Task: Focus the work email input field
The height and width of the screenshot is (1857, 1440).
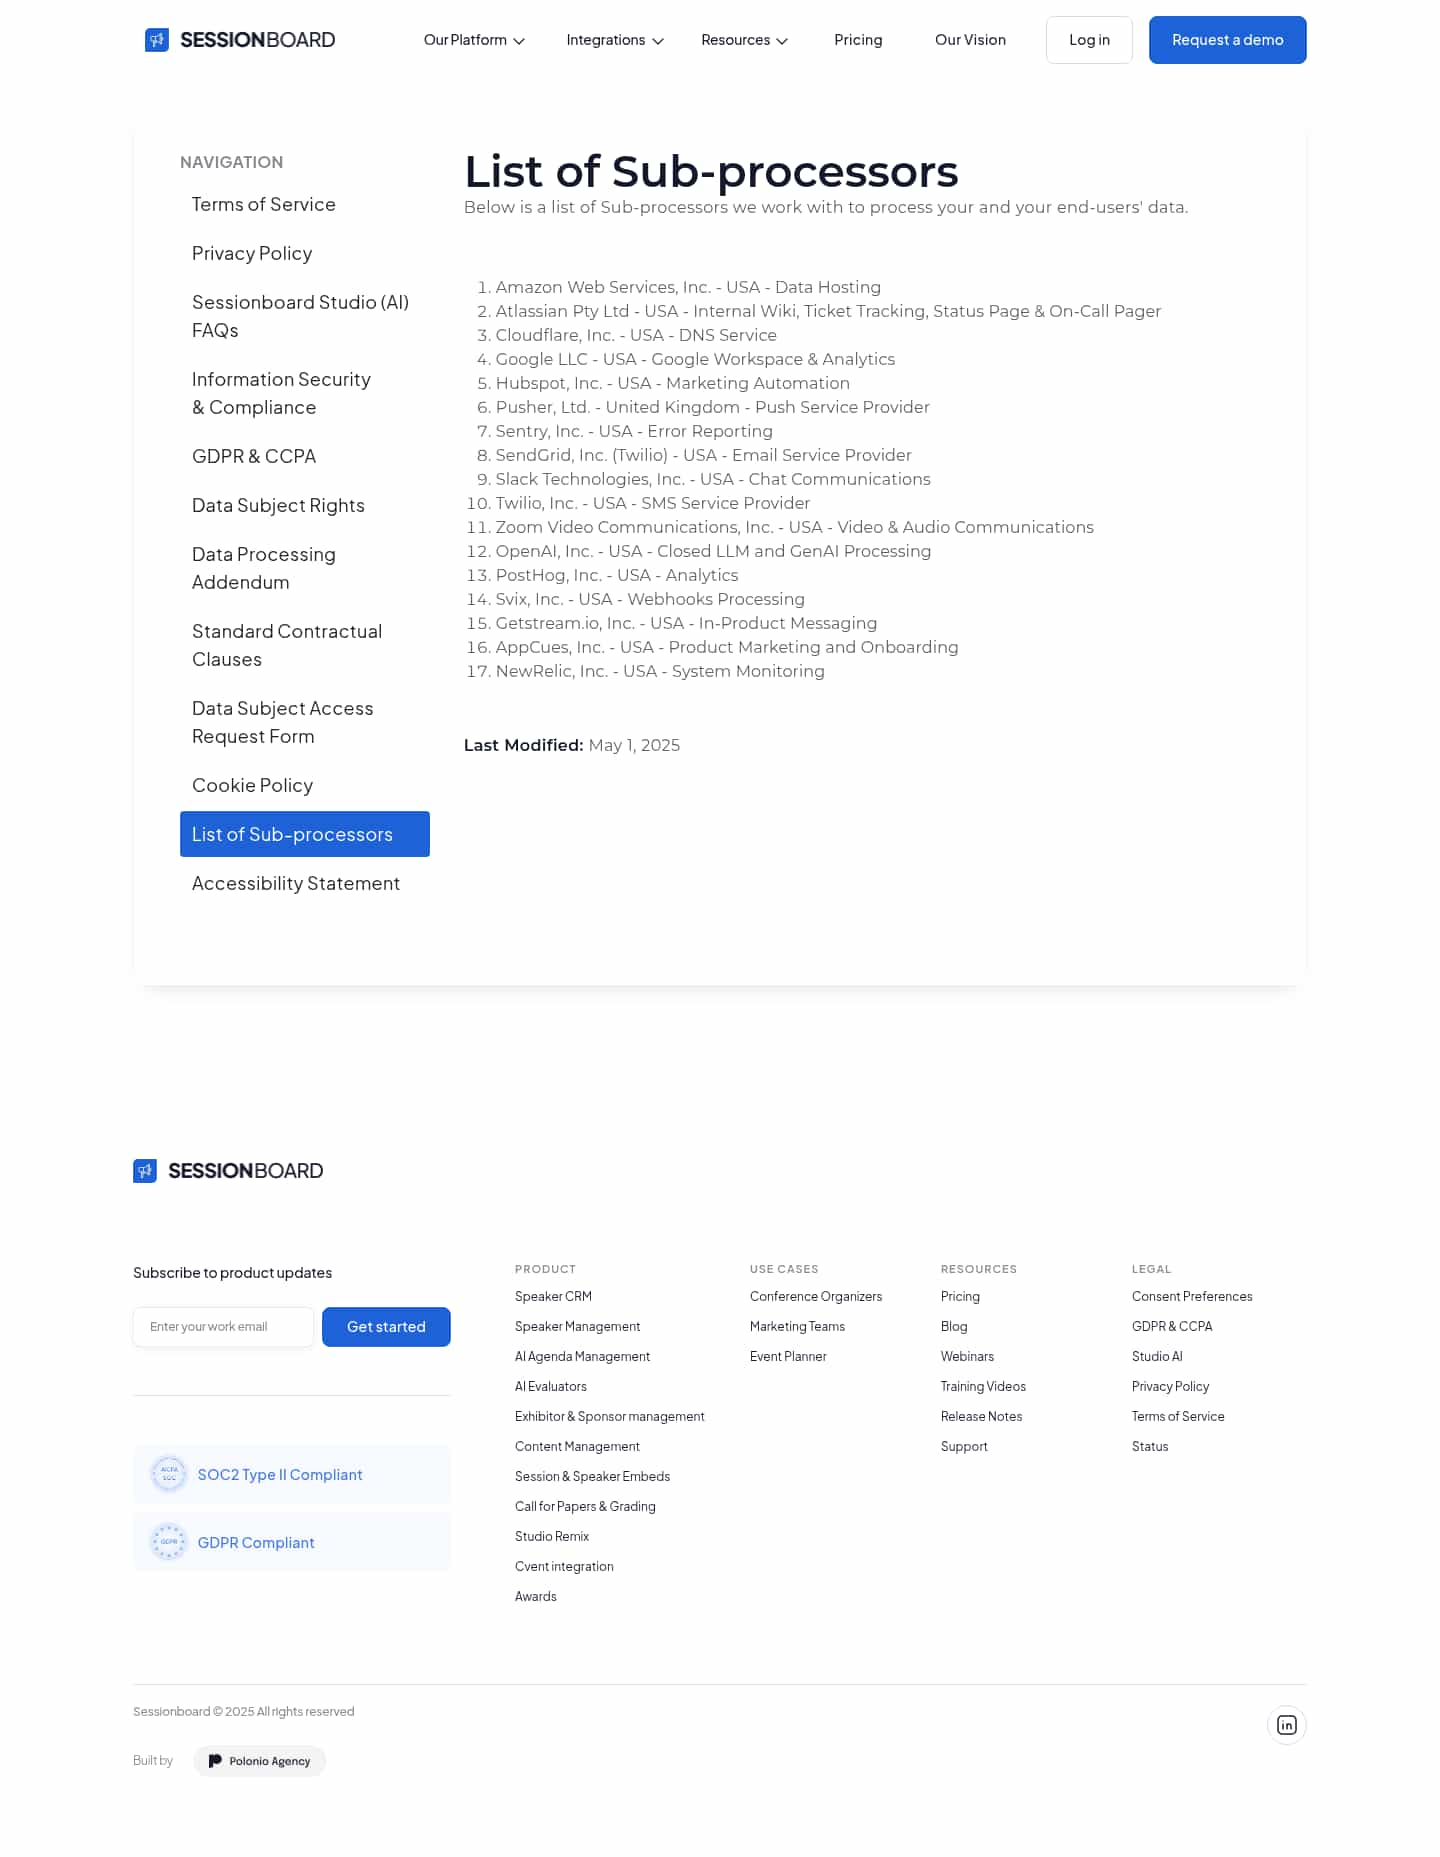Action: pyautogui.click(x=223, y=1327)
